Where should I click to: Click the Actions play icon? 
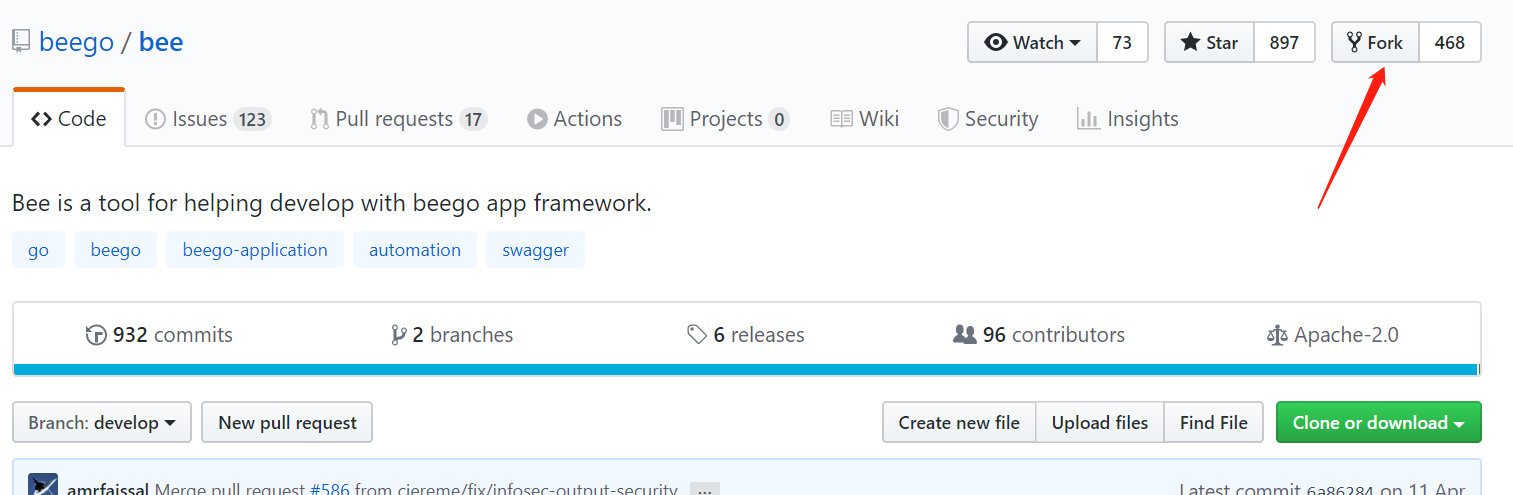[537, 119]
